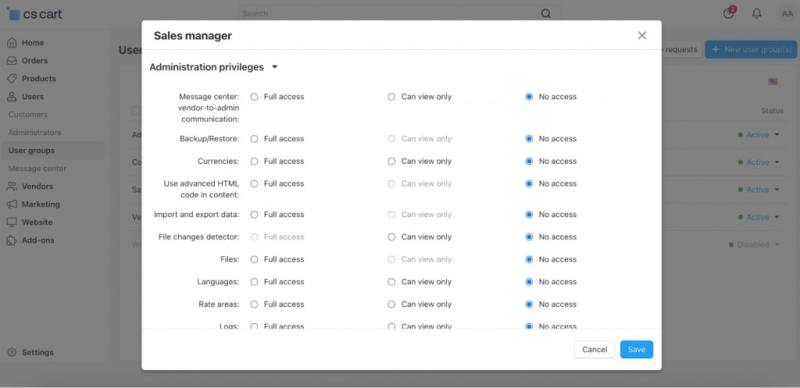Set Languages to Can view only
This screenshot has width=800, height=388.
point(391,282)
